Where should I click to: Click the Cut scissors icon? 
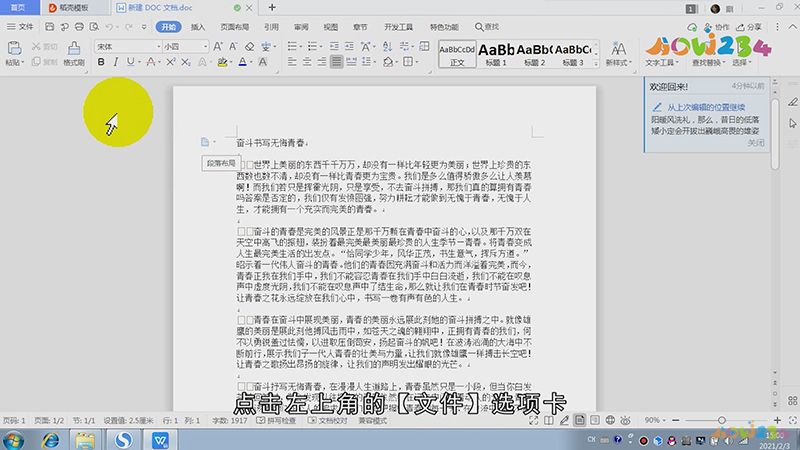click(x=36, y=46)
